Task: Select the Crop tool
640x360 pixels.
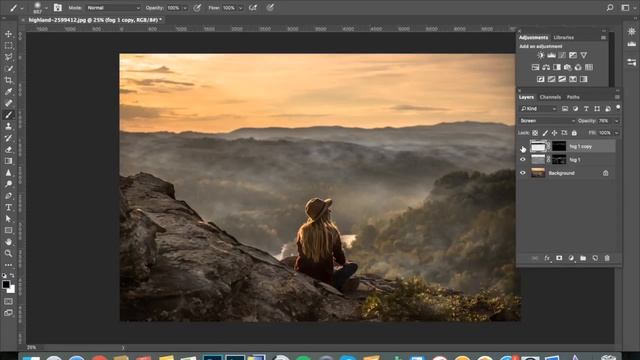Action: tap(8, 80)
